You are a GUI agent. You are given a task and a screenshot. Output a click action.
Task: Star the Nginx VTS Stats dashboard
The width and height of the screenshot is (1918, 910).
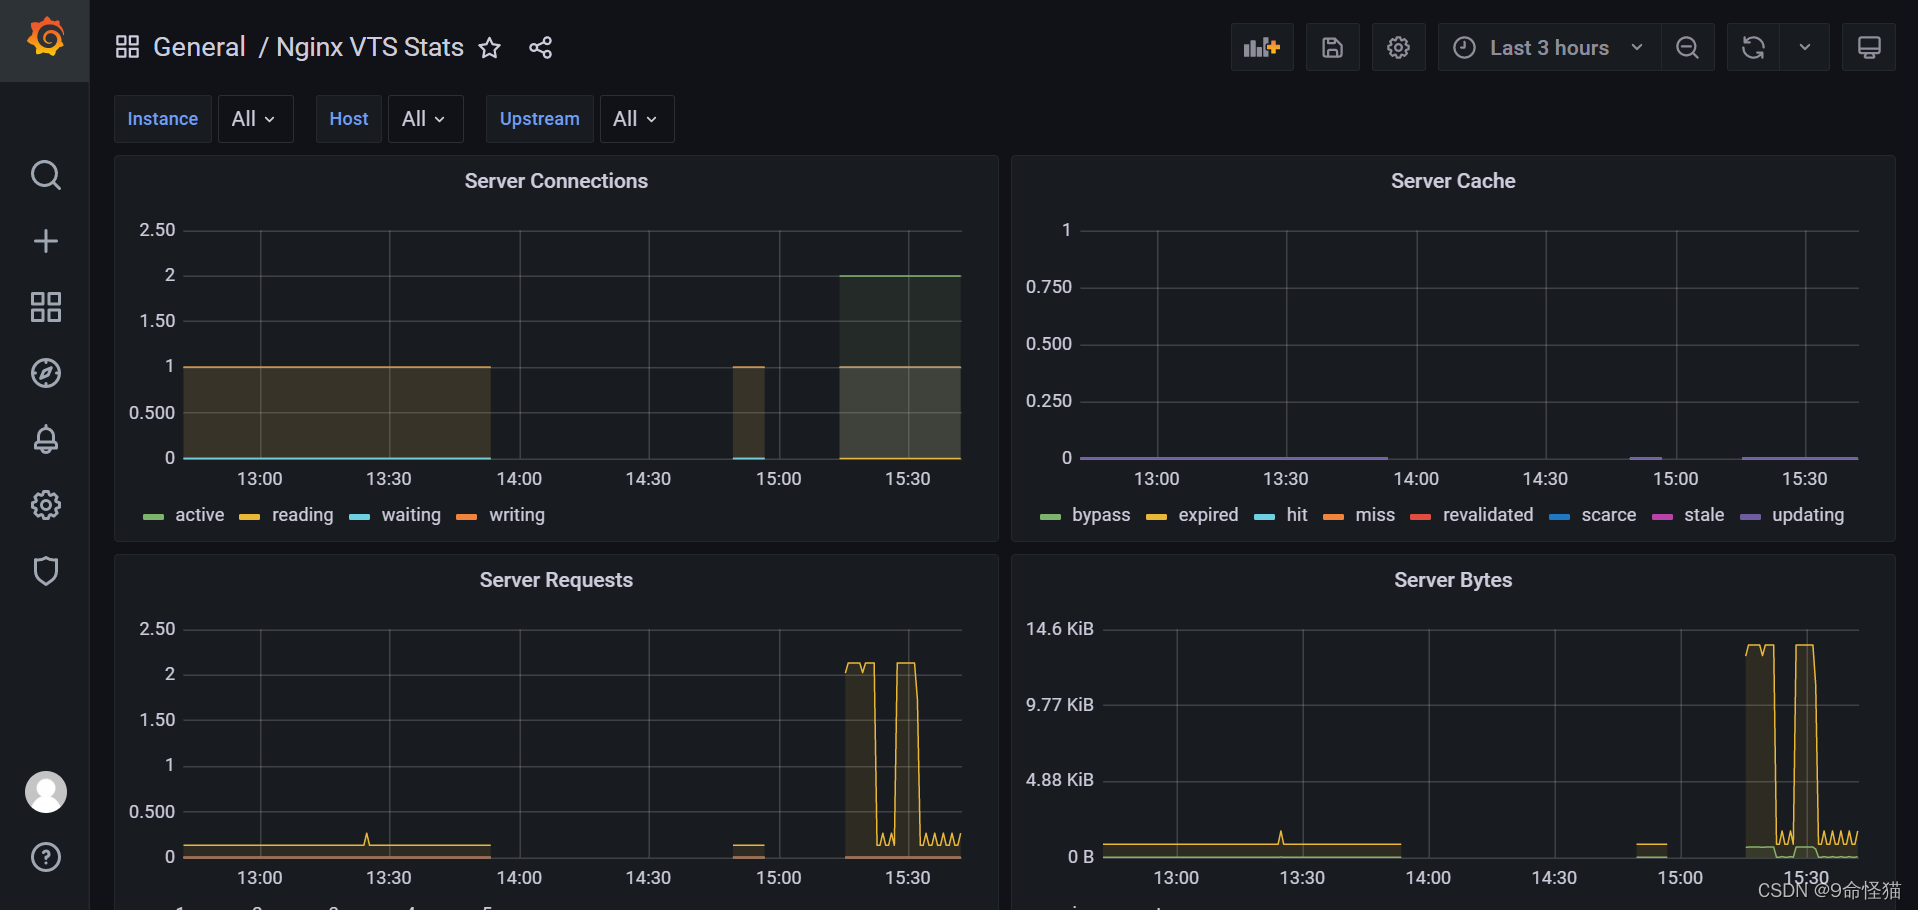489,48
